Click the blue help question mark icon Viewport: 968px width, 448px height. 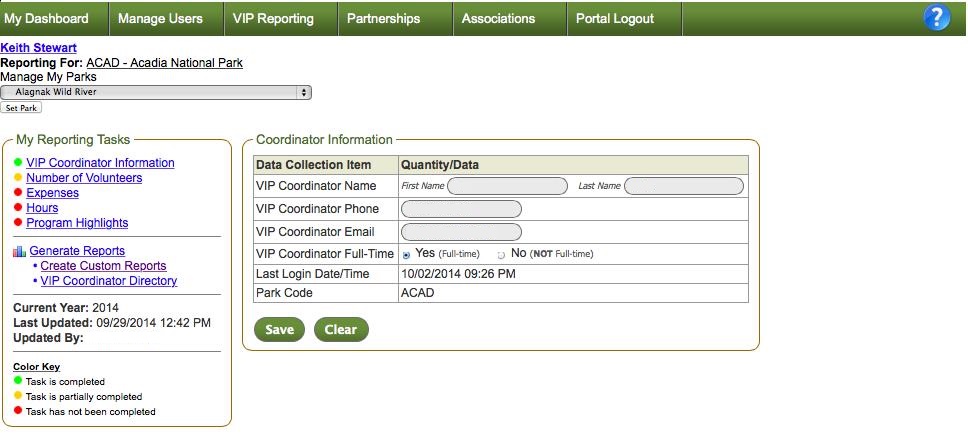coord(936,18)
